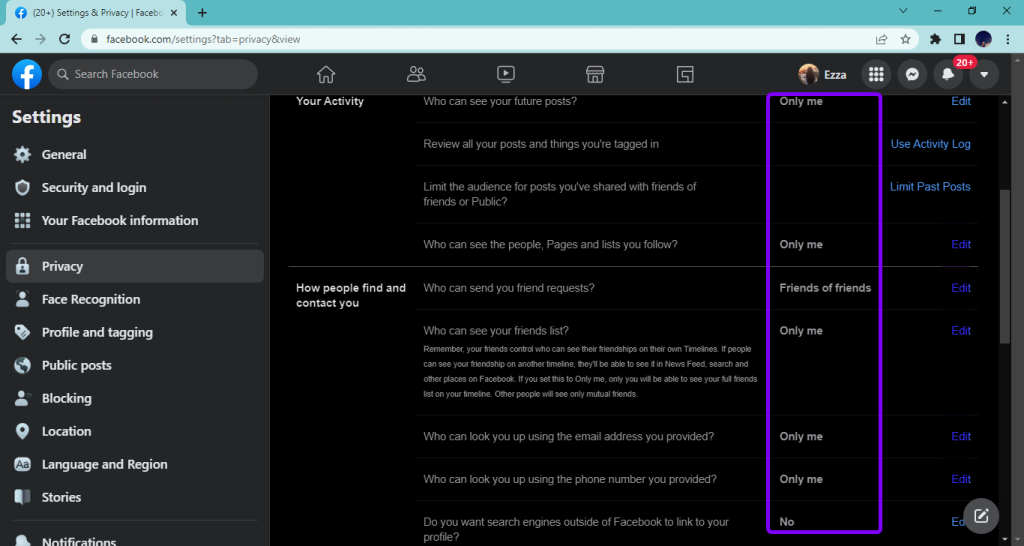This screenshot has height=546, width=1024.
Task: Reload the page in browser
Action: coord(64,39)
